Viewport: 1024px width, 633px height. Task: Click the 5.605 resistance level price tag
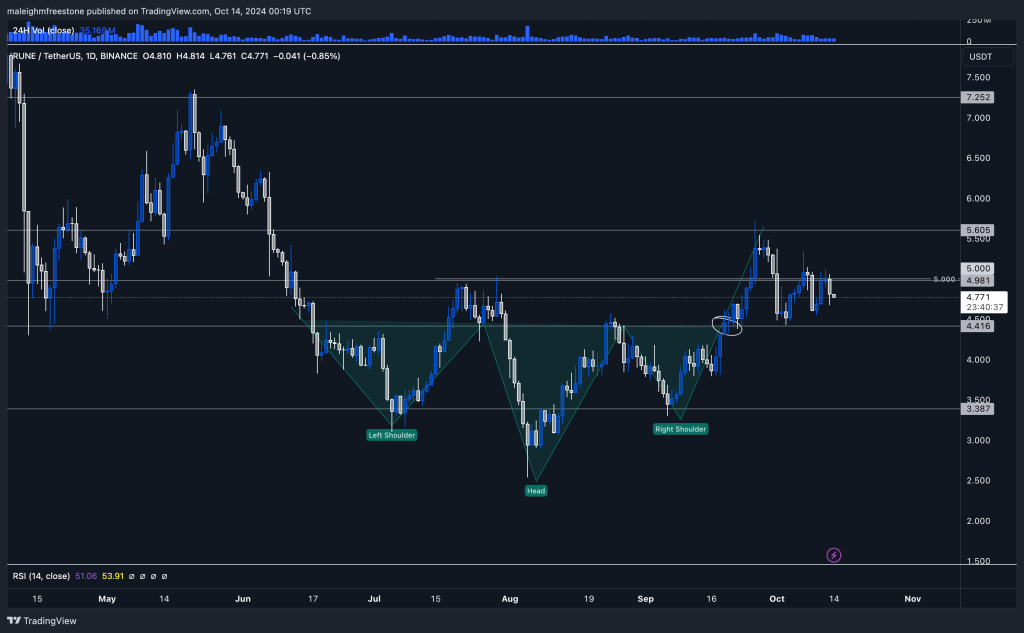[976, 230]
